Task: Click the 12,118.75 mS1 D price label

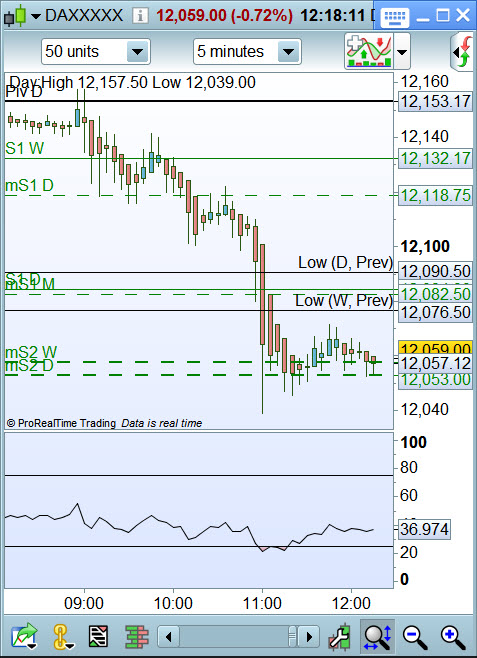Action: coord(435,196)
